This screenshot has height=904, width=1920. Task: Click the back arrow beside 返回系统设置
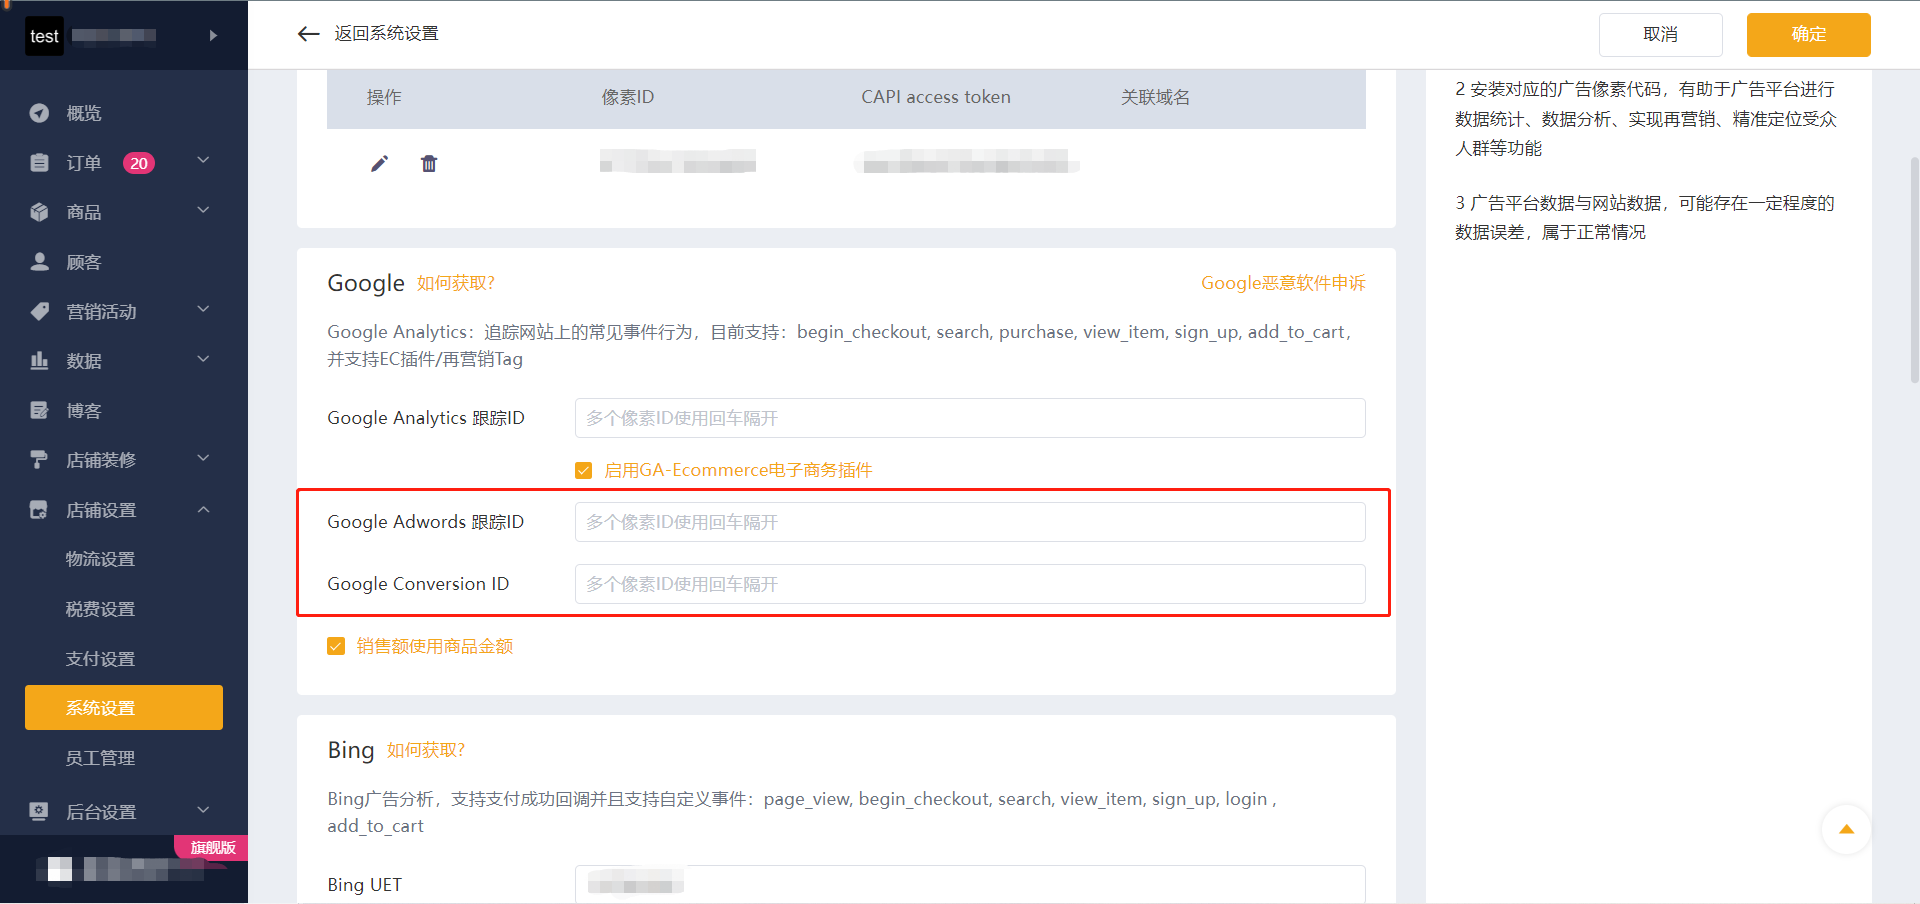pos(308,34)
